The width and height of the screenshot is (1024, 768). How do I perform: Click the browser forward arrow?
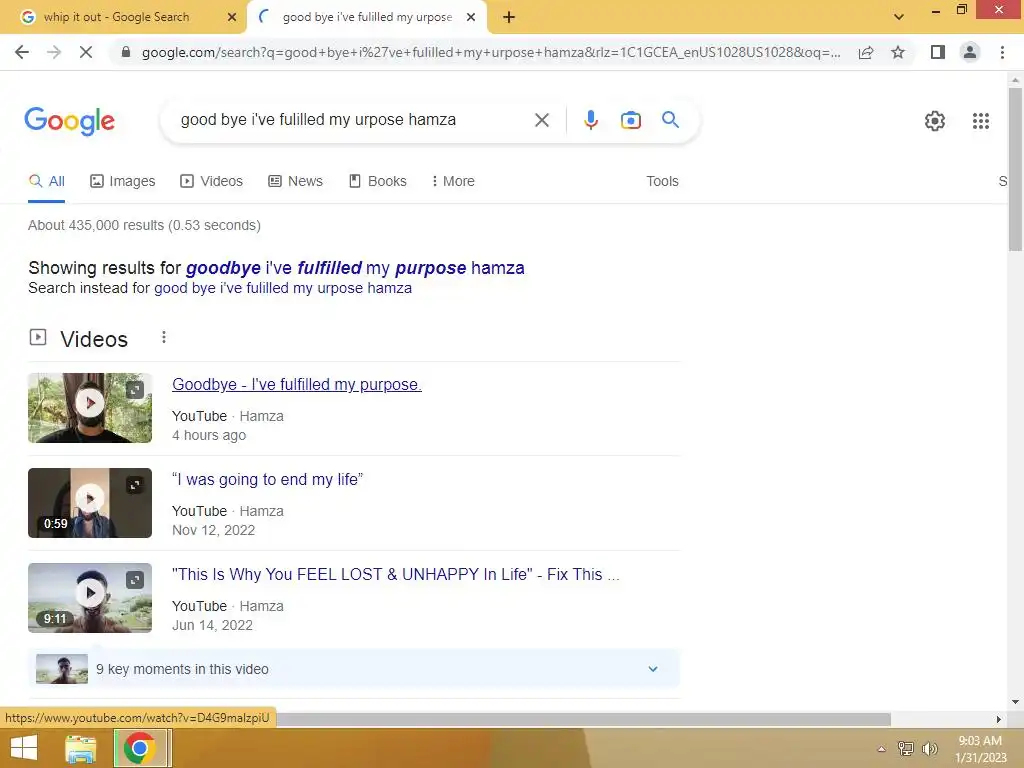[x=54, y=52]
